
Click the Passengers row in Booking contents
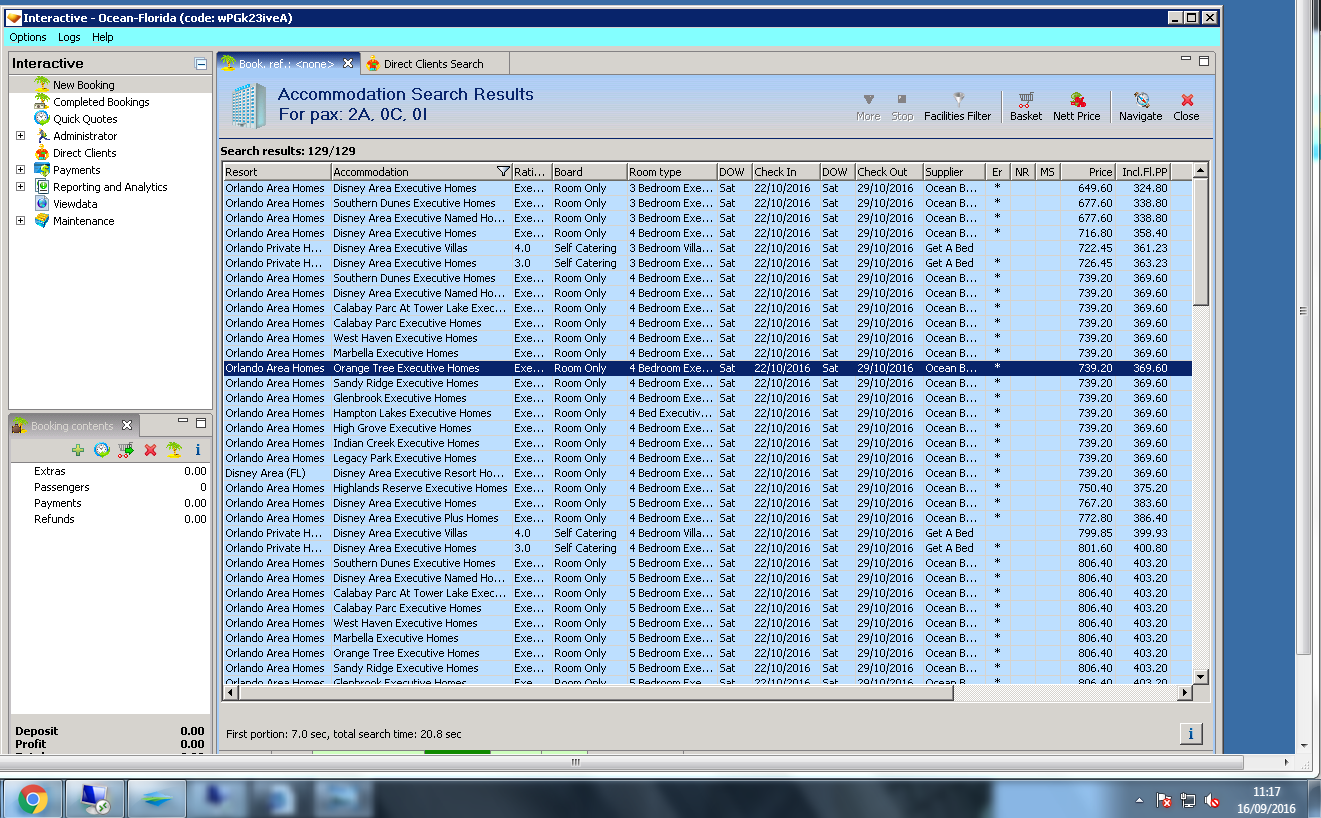(x=109, y=487)
